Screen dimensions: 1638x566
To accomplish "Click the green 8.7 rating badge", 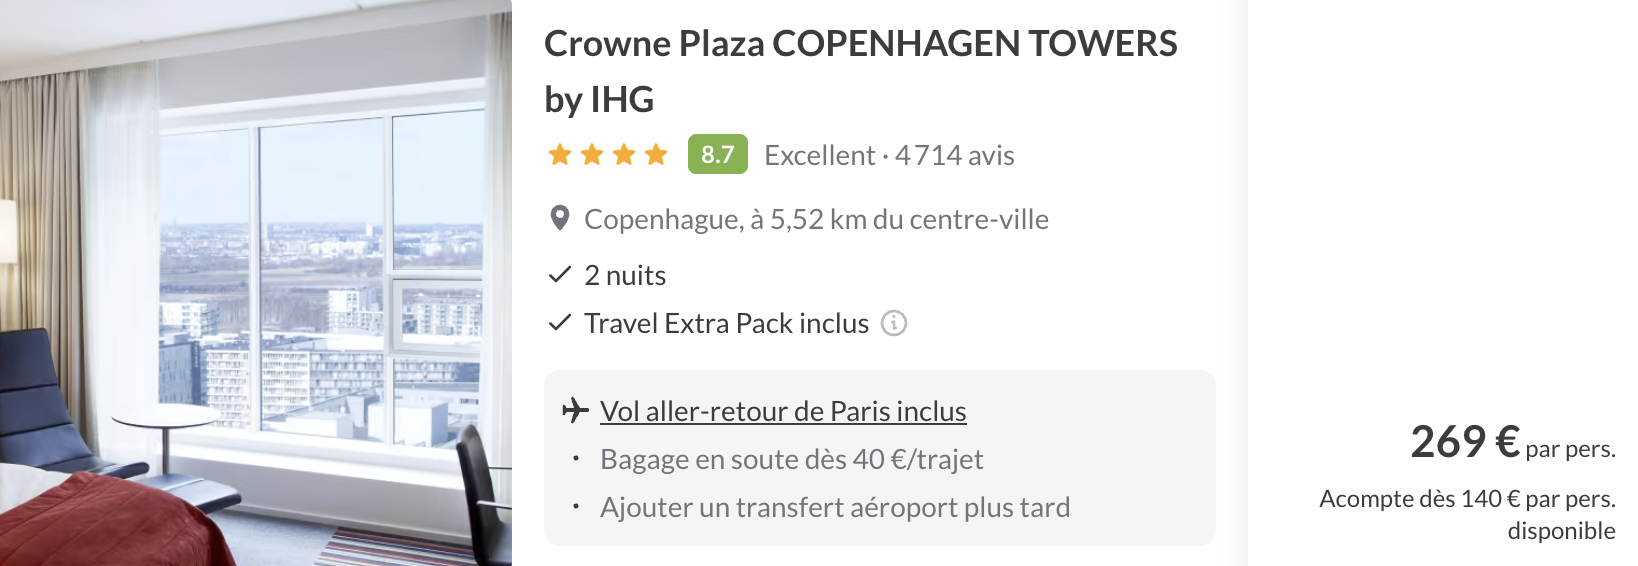I will (717, 155).
